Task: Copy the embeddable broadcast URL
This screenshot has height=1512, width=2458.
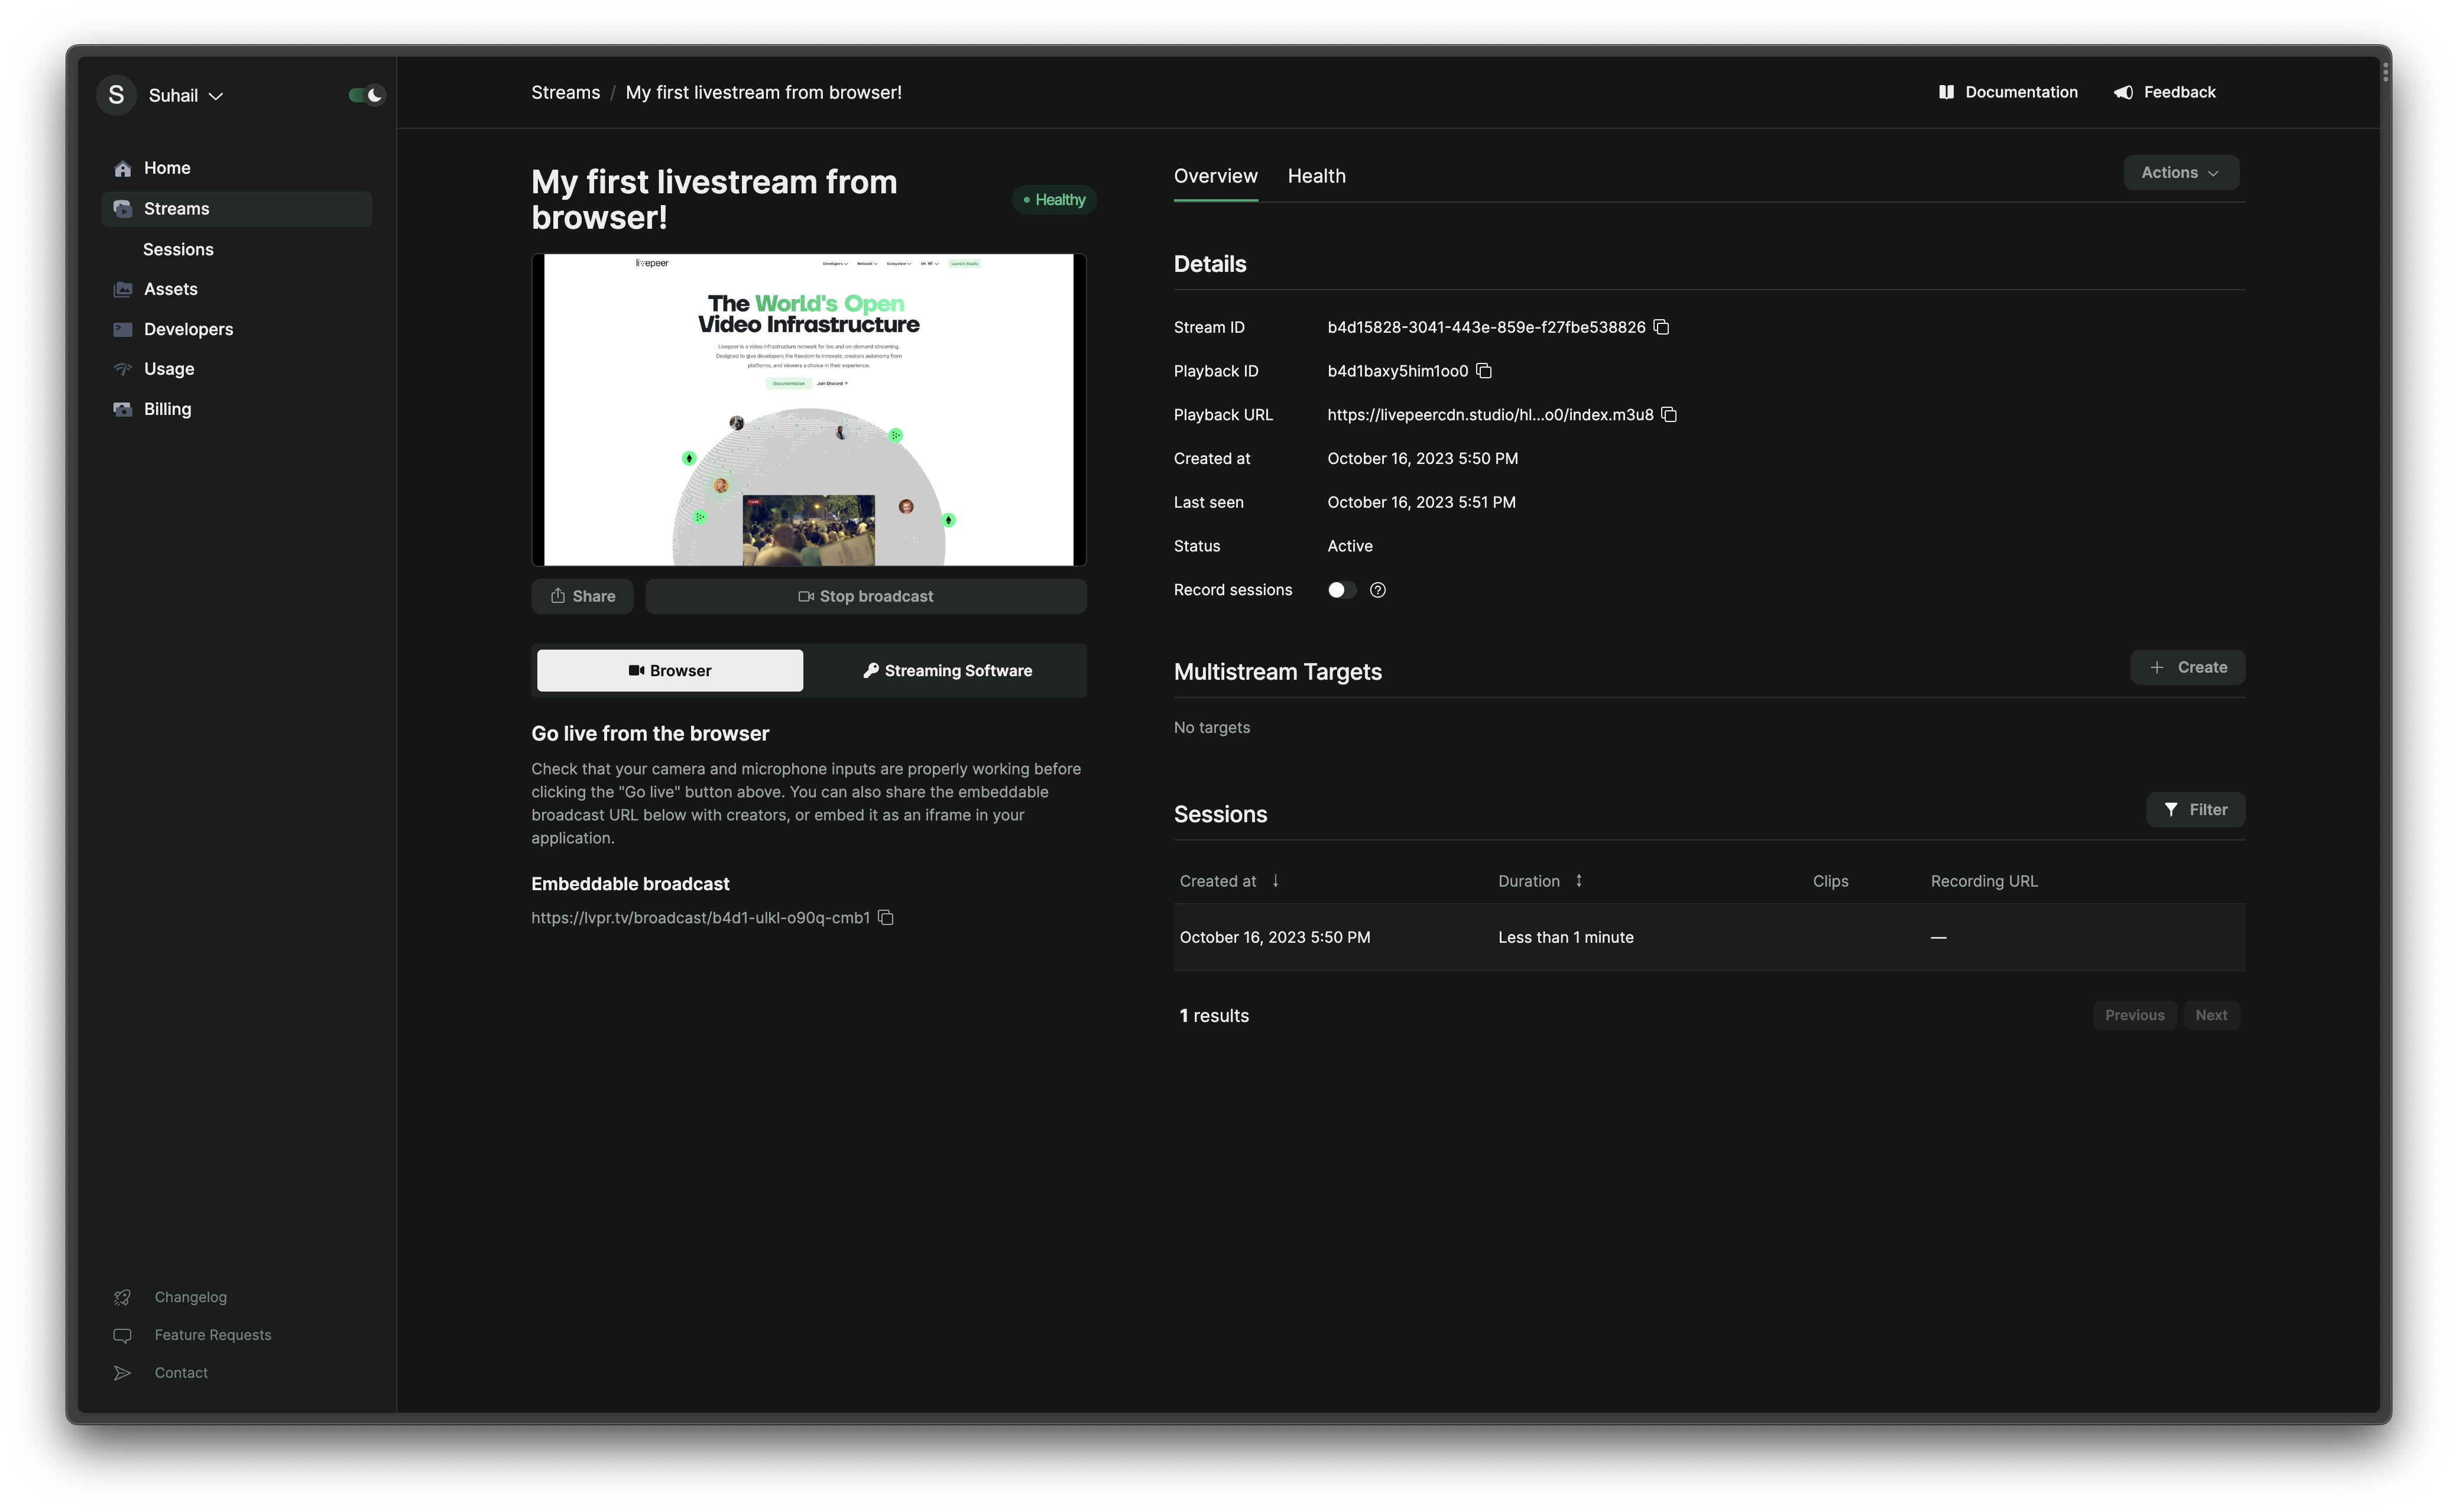Action: (886, 917)
